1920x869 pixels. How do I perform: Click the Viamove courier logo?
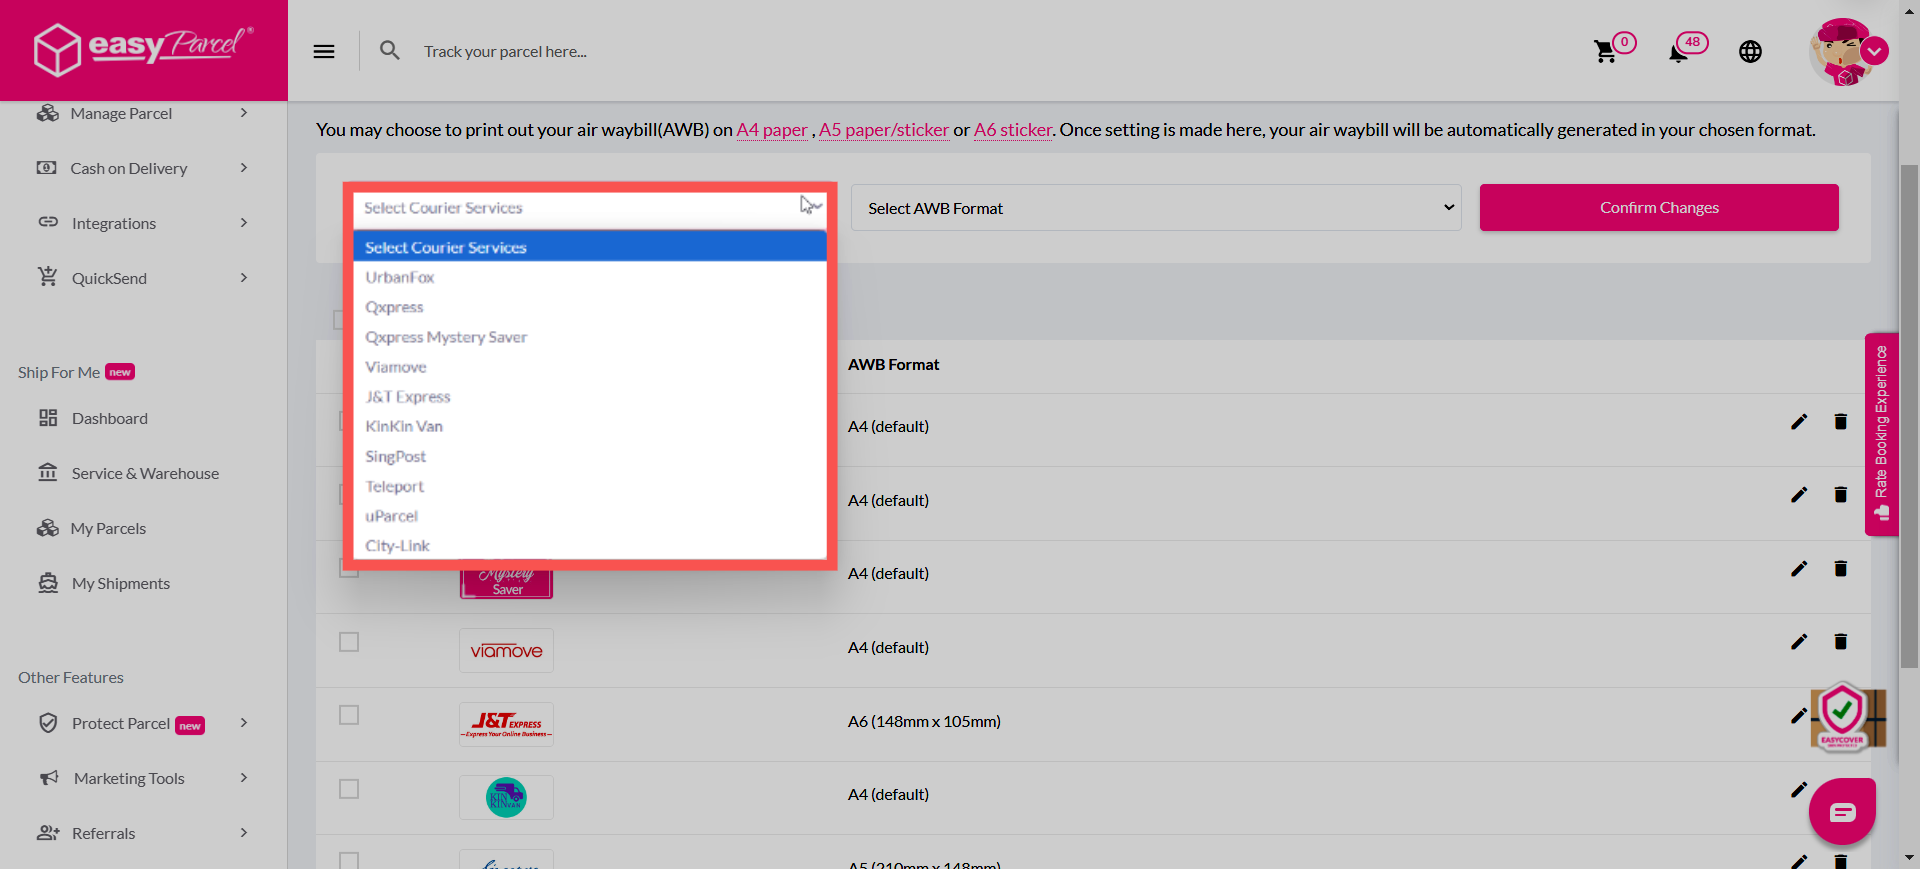[x=506, y=651]
